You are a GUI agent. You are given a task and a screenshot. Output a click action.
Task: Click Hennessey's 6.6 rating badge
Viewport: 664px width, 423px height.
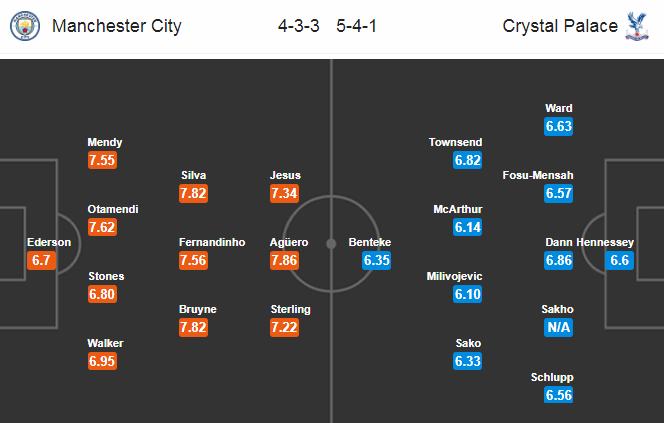[x=620, y=260]
